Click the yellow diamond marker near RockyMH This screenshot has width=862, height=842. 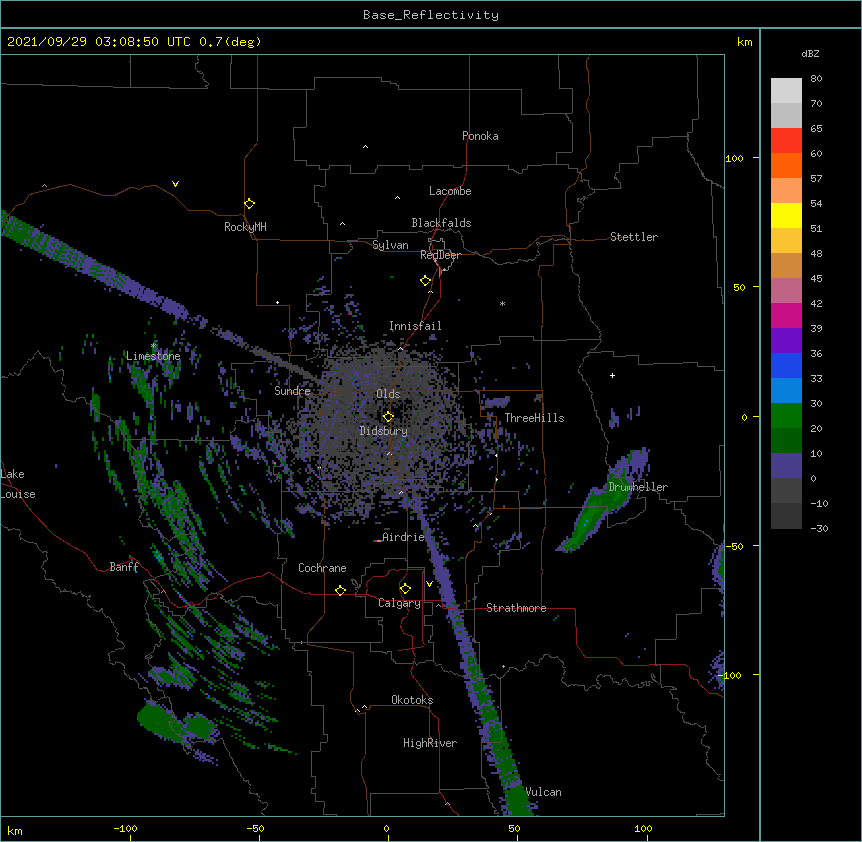tap(250, 204)
